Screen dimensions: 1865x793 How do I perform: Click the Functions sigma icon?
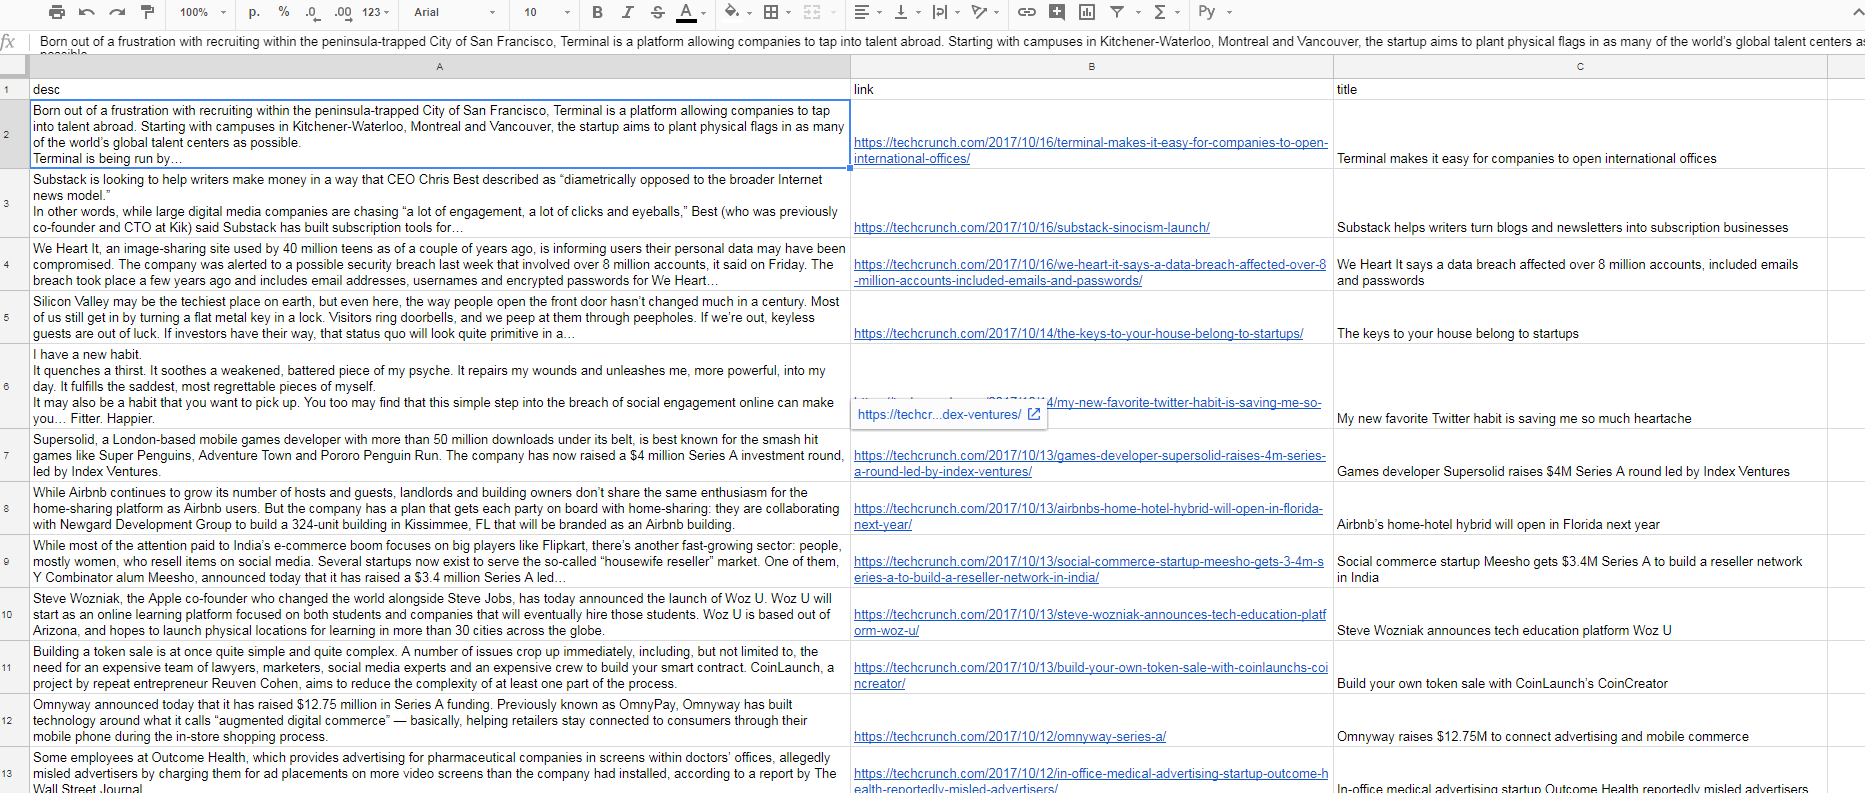(1159, 12)
